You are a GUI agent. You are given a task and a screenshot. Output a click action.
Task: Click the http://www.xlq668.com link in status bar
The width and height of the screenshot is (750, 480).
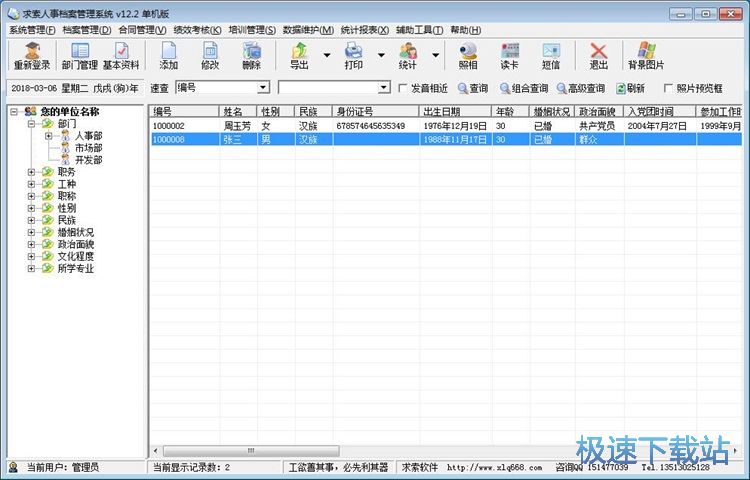pos(495,468)
